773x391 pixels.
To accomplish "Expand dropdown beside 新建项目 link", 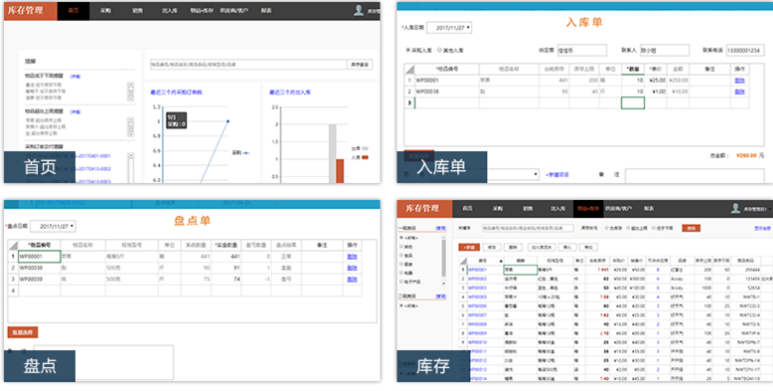I will click(x=536, y=175).
